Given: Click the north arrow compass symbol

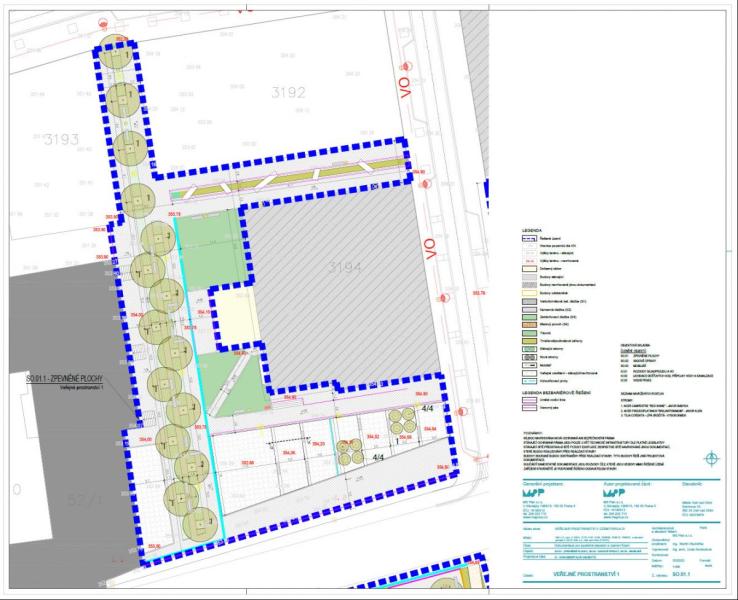Looking at the screenshot, I should pyautogui.click(x=711, y=459).
